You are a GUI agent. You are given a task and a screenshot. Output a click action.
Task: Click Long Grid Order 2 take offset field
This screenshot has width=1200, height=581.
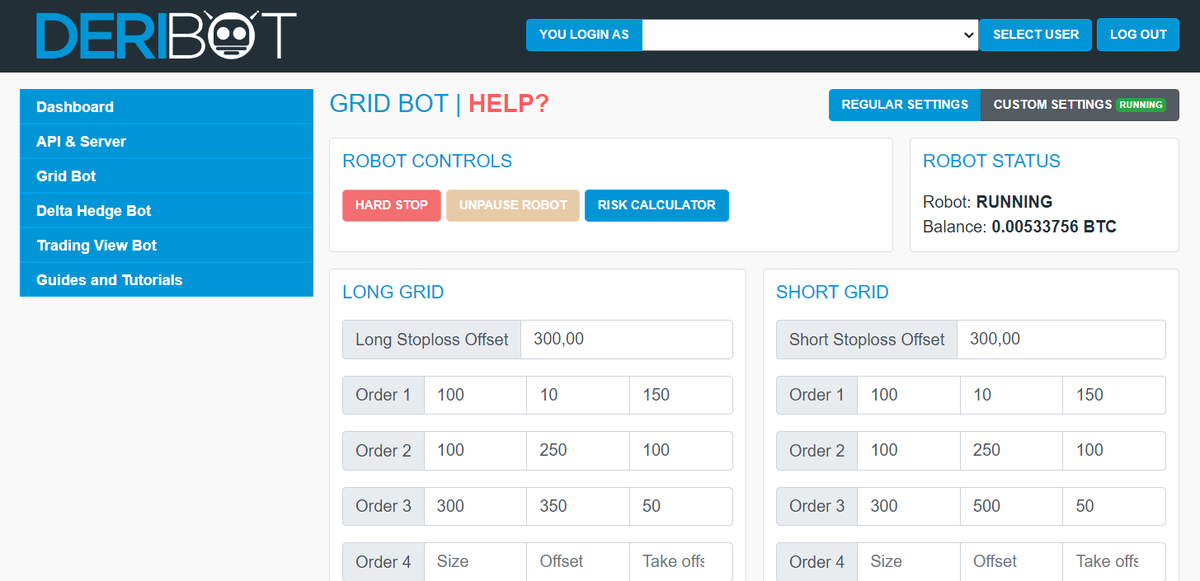681,451
